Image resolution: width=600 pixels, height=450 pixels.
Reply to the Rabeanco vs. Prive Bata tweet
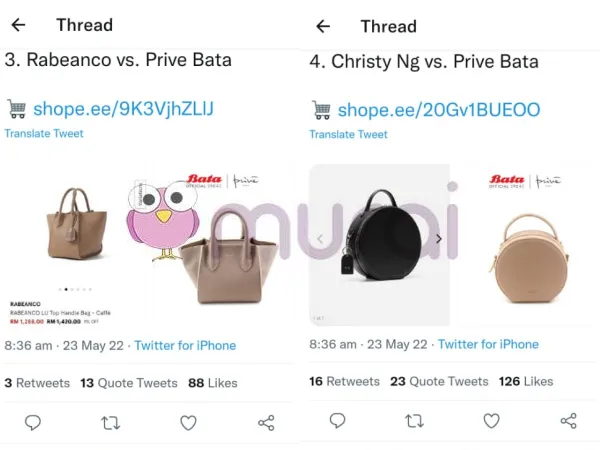pyautogui.click(x=33, y=422)
